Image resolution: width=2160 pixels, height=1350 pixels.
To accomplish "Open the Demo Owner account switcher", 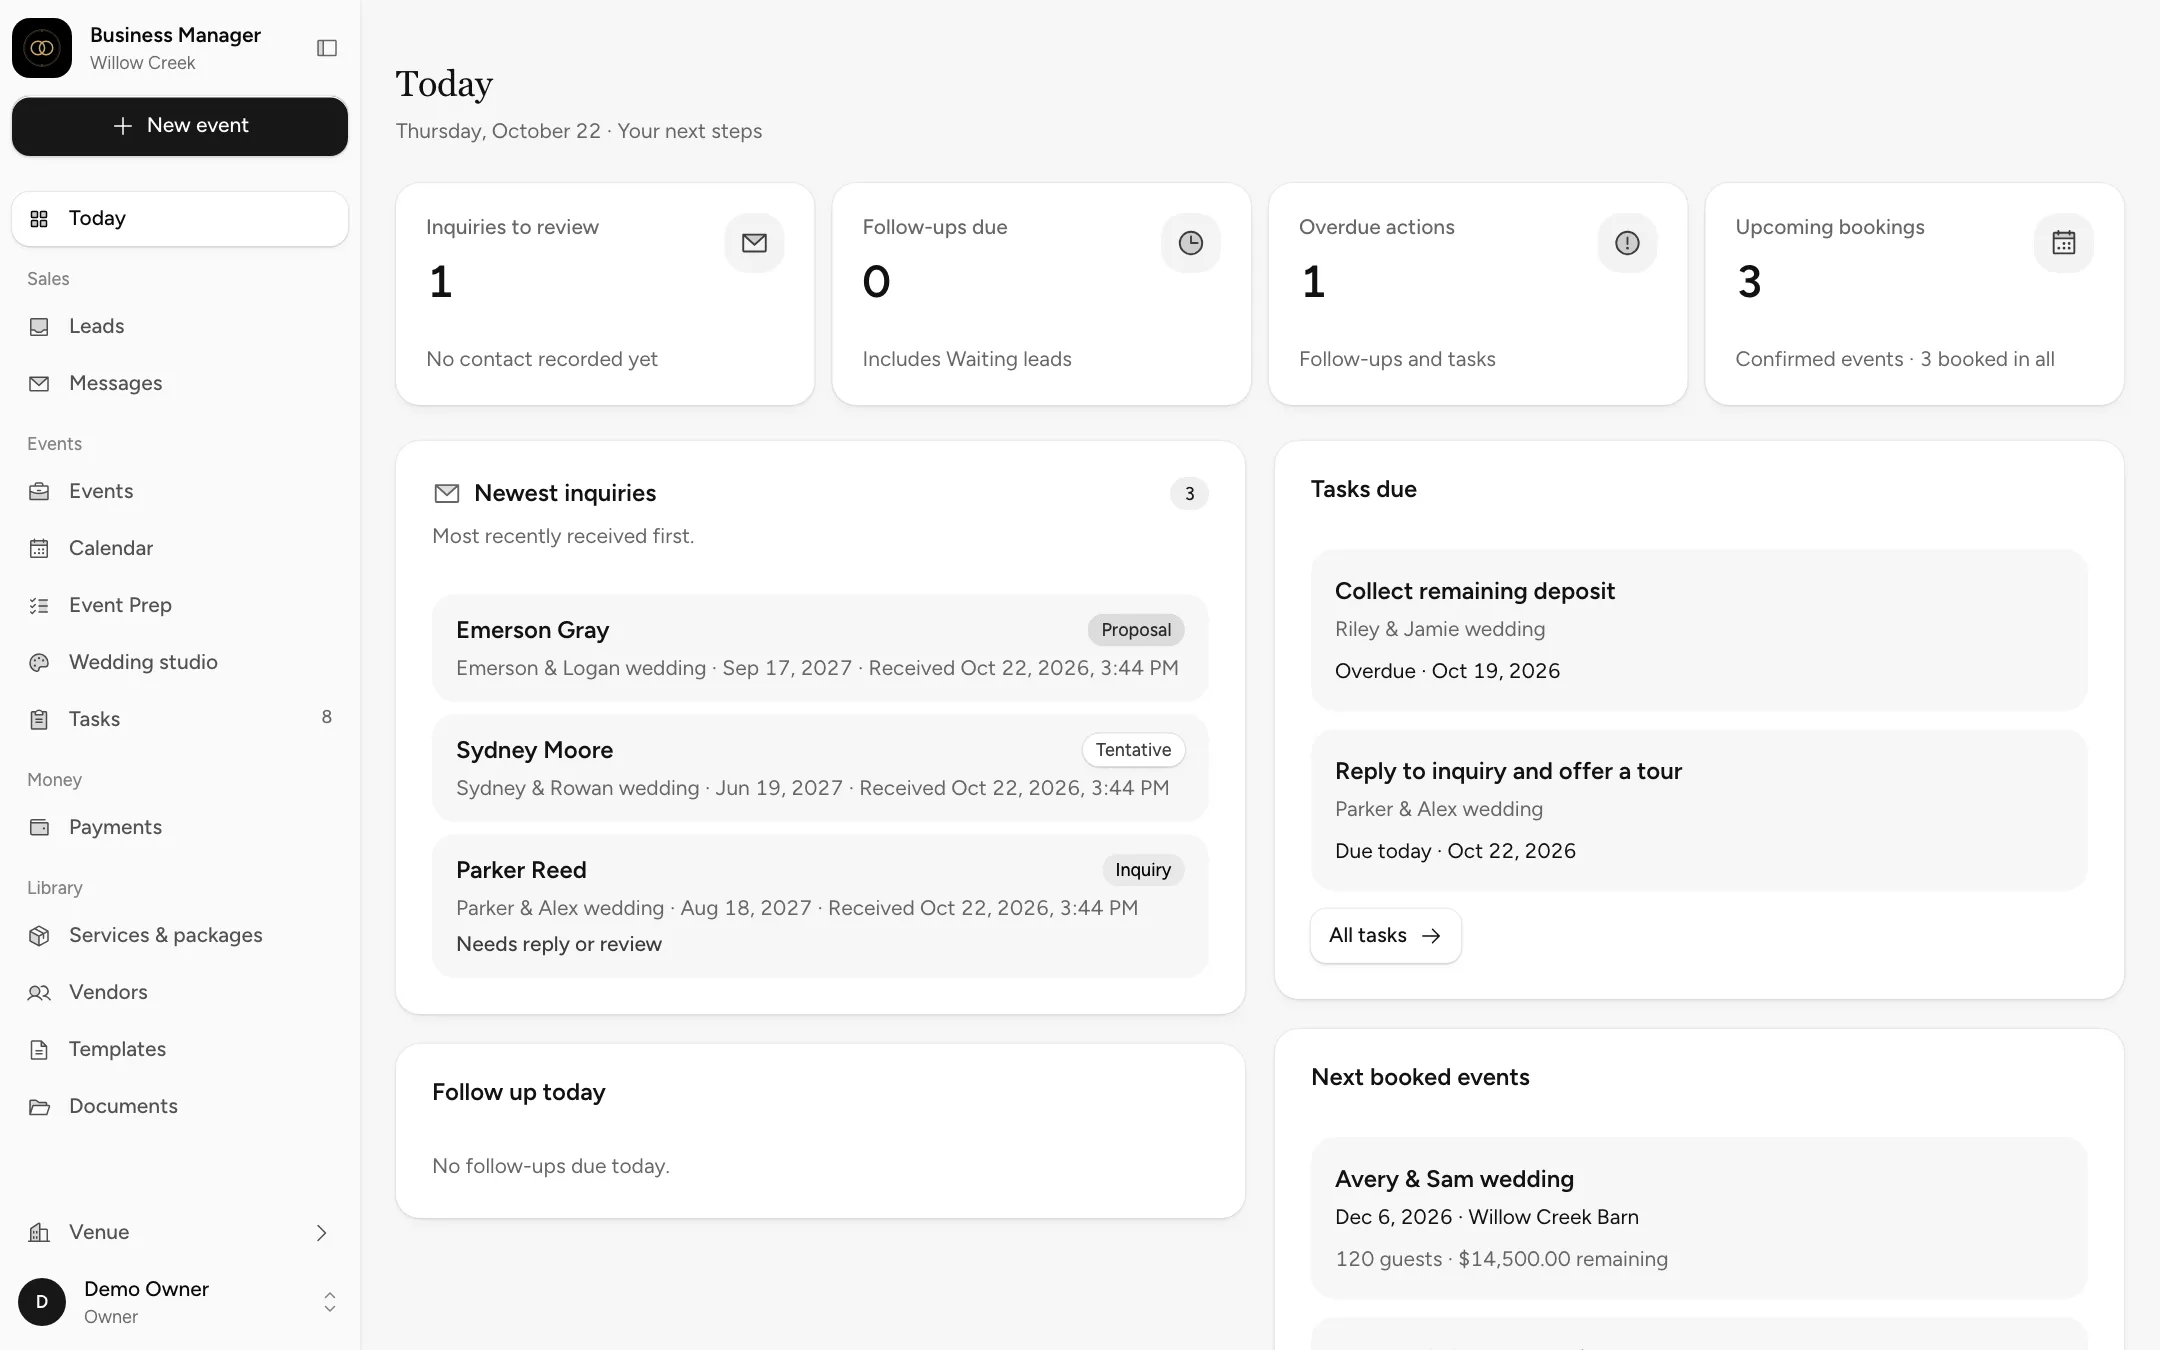I will pyautogui.click(x=180, y=1302).
